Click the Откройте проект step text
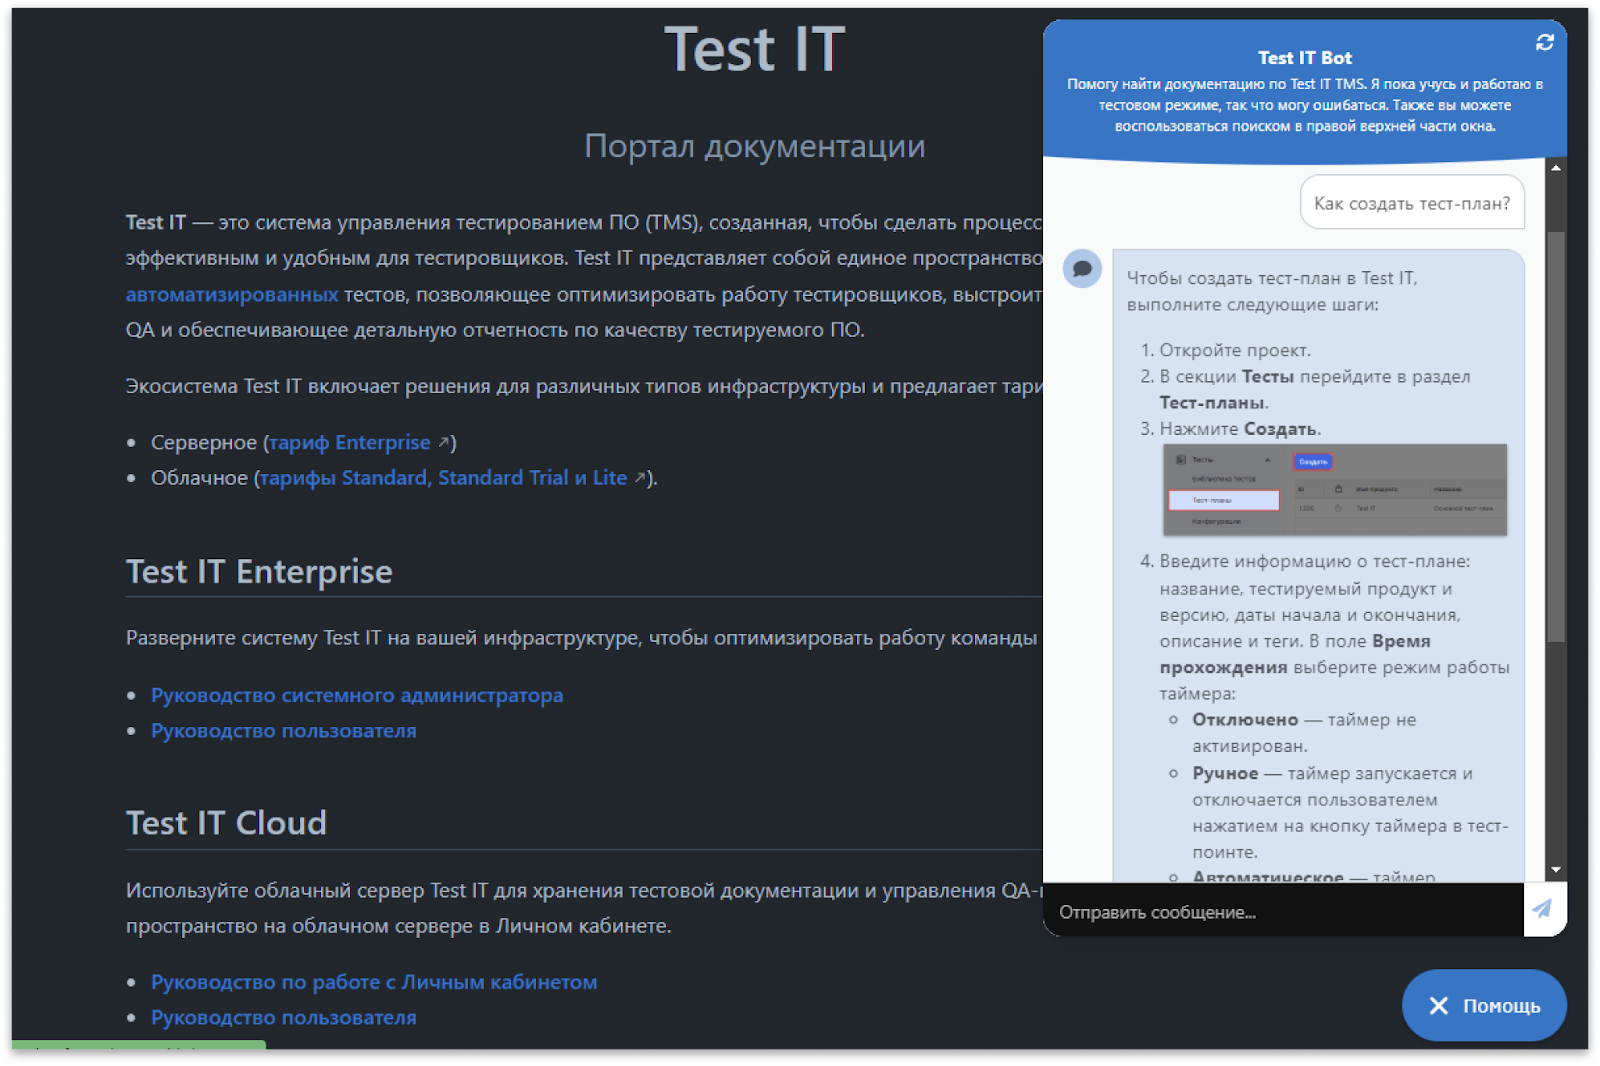The height and width of the screenshot is (1066, 1600). [1235, 350]
